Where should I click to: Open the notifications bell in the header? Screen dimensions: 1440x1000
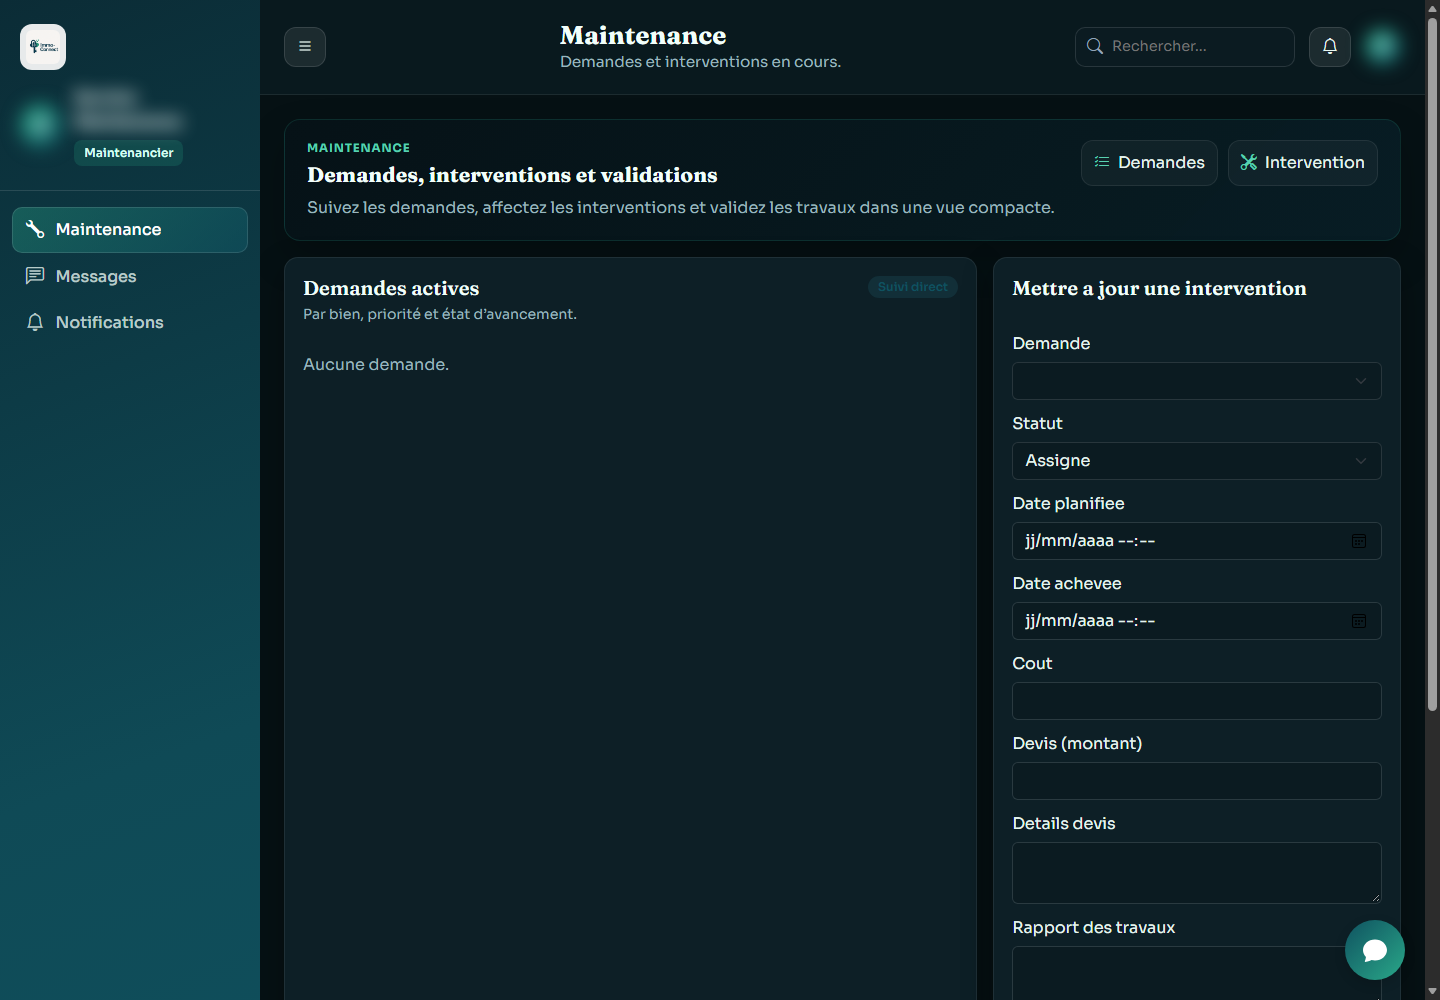1330,47
